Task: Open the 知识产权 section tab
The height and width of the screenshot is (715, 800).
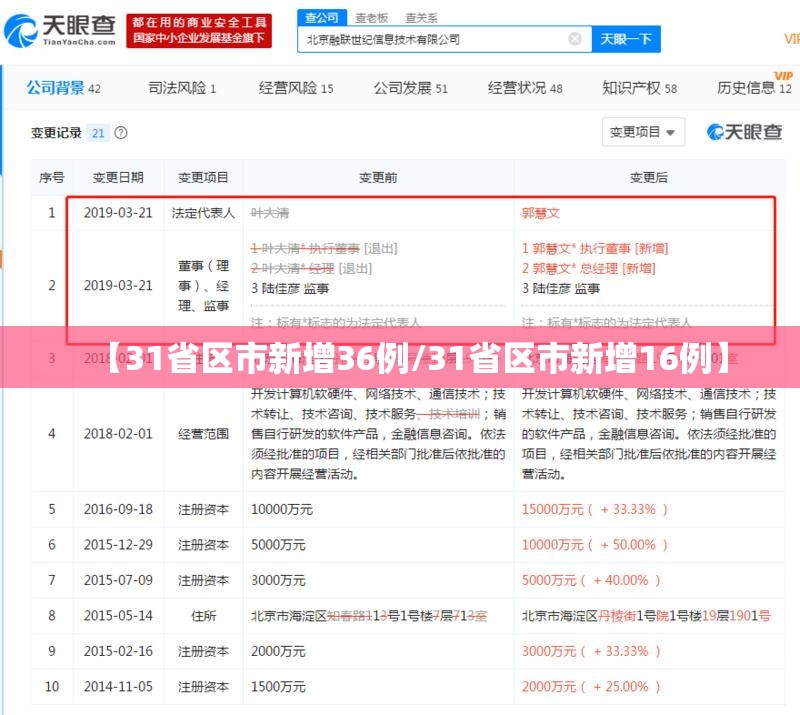Action: 640,88
